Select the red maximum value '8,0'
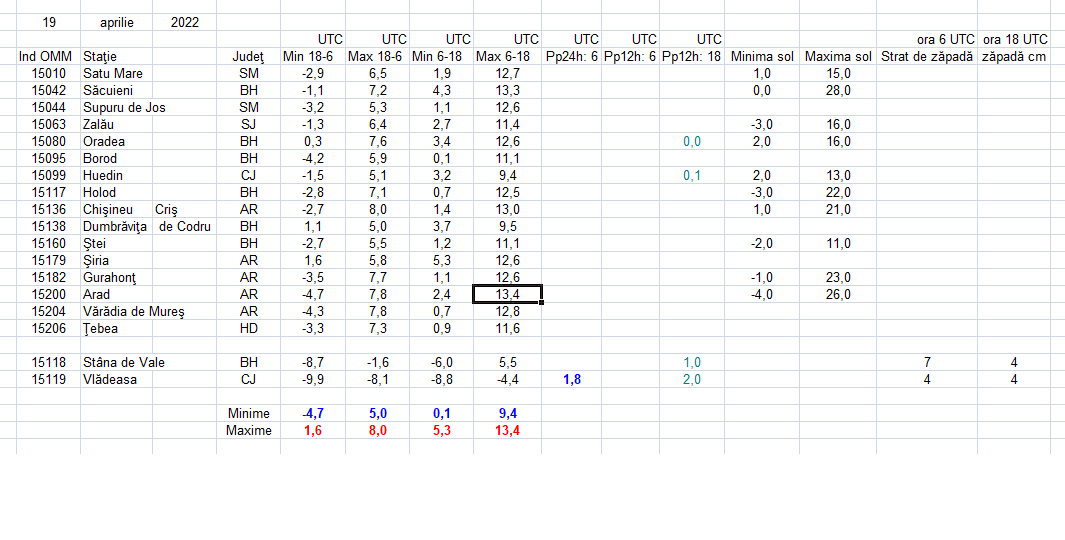 378,430
